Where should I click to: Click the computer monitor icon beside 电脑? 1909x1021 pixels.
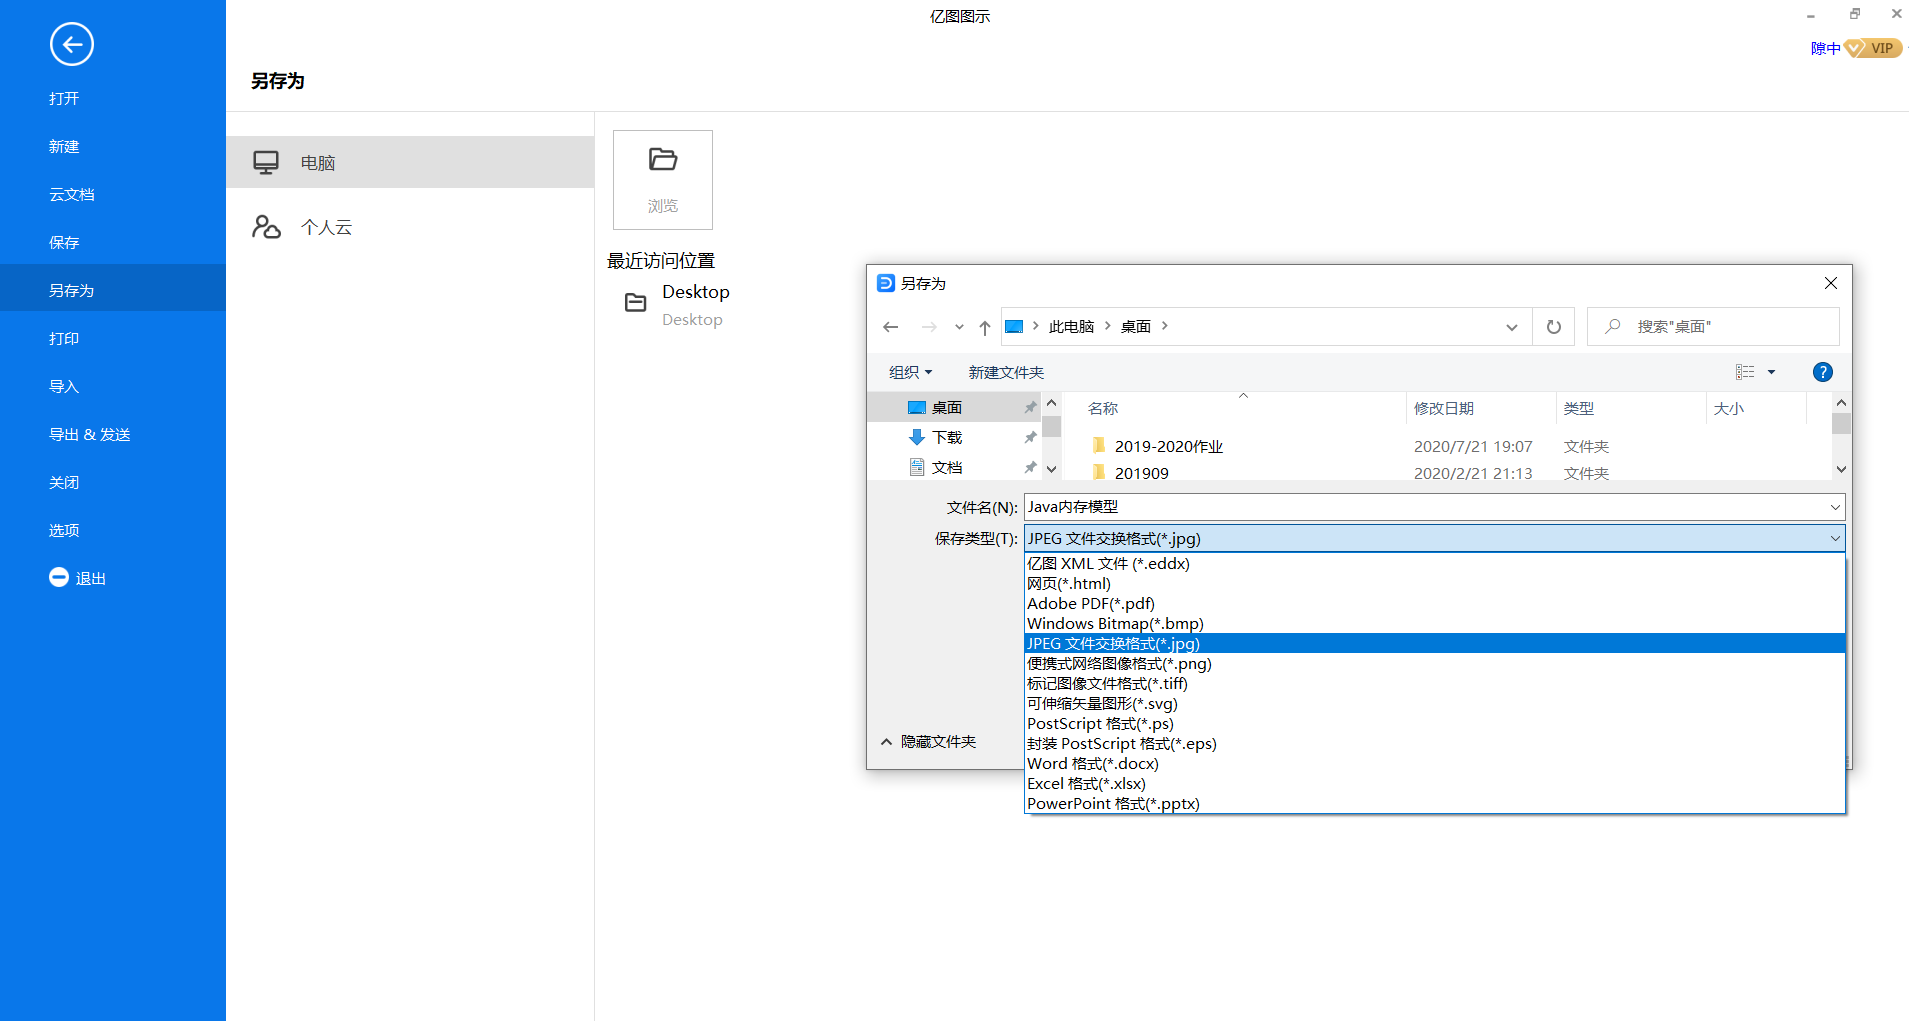click(266, 162)
